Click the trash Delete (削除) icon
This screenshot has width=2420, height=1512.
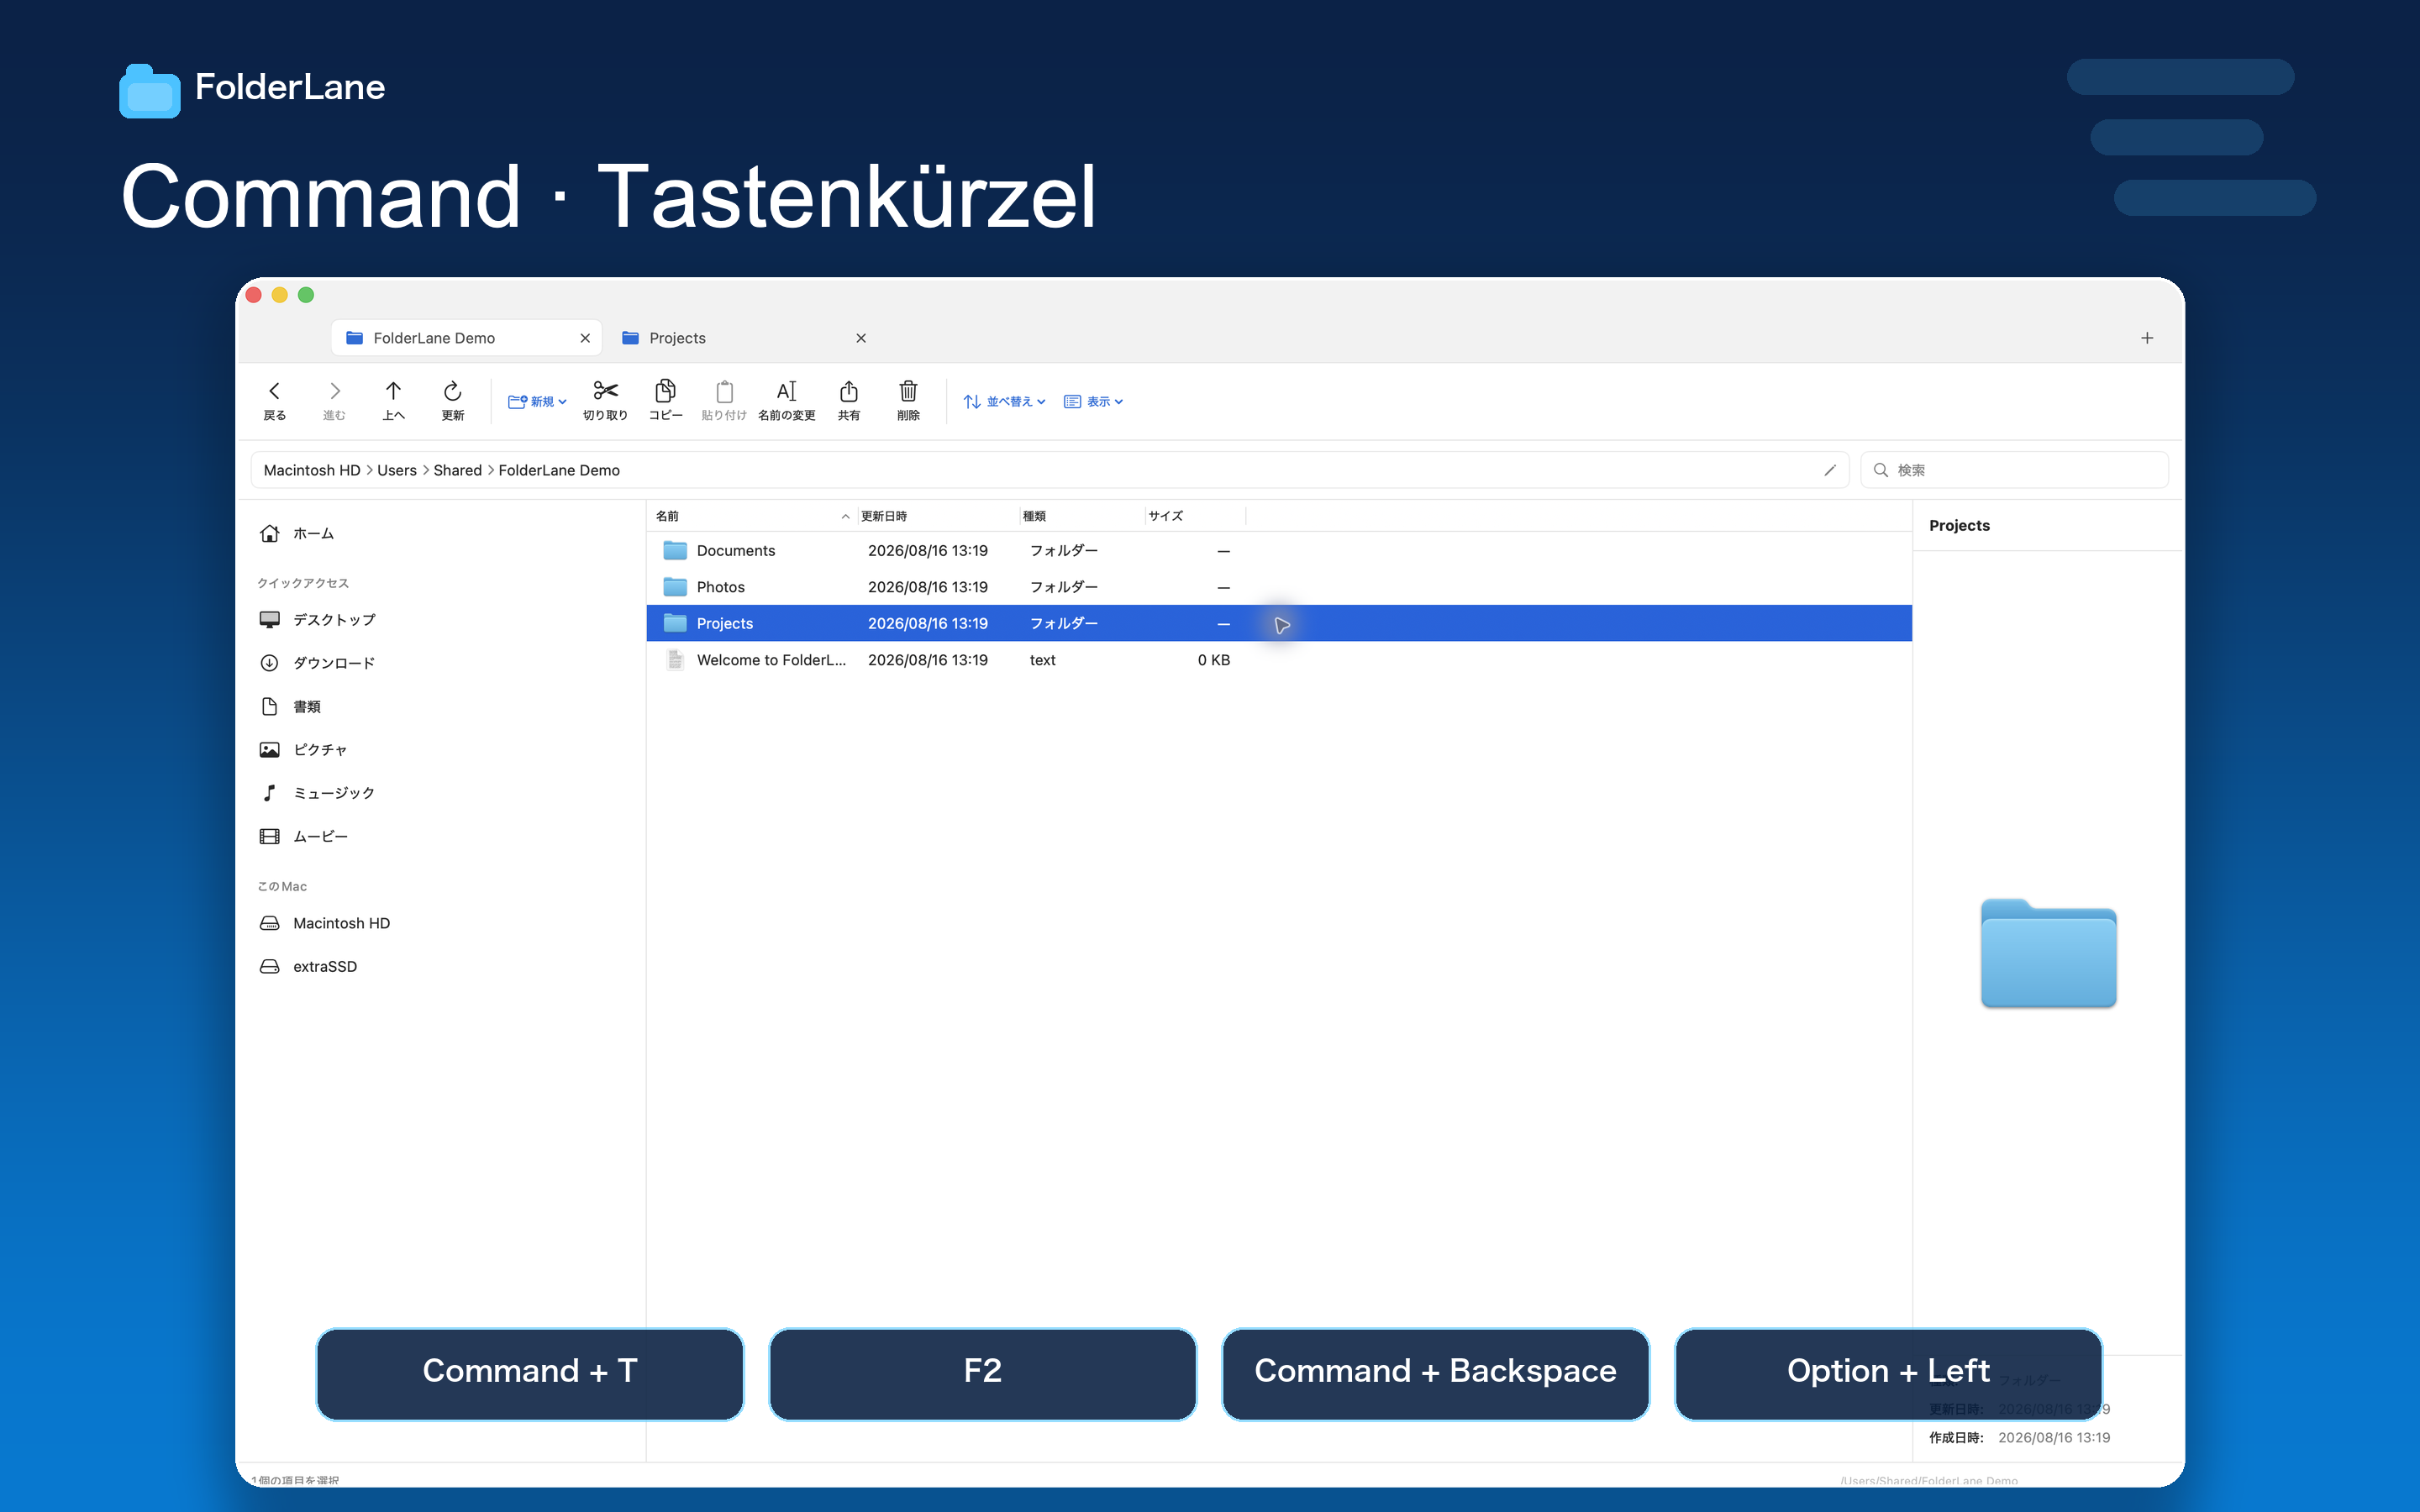(908, 391)
